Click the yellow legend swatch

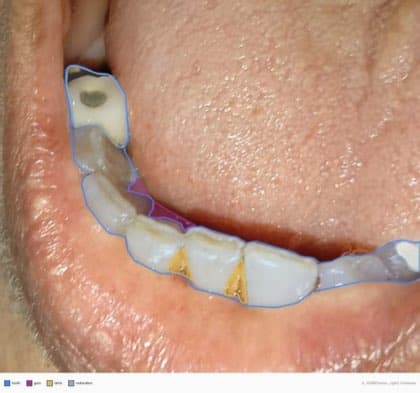(x=50, y=383)
